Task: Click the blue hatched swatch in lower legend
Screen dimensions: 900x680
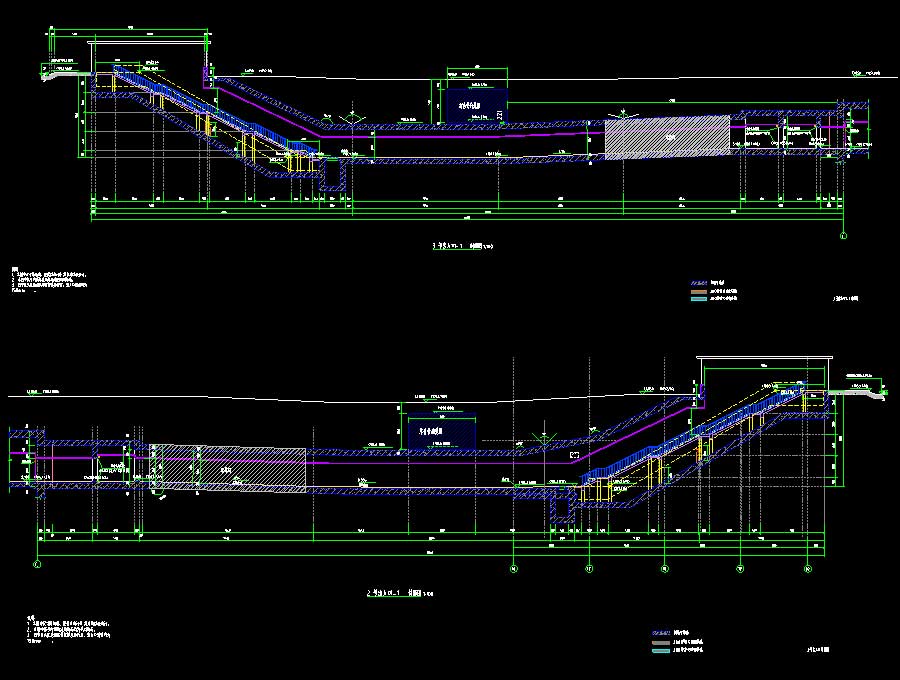Action: tap(659, 633)
